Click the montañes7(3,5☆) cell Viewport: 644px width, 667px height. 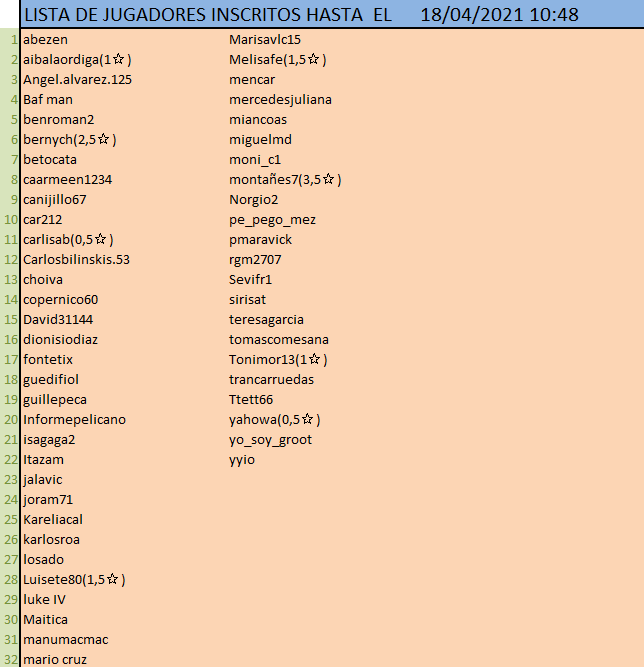pyautogui.click(x=285, y=179)
